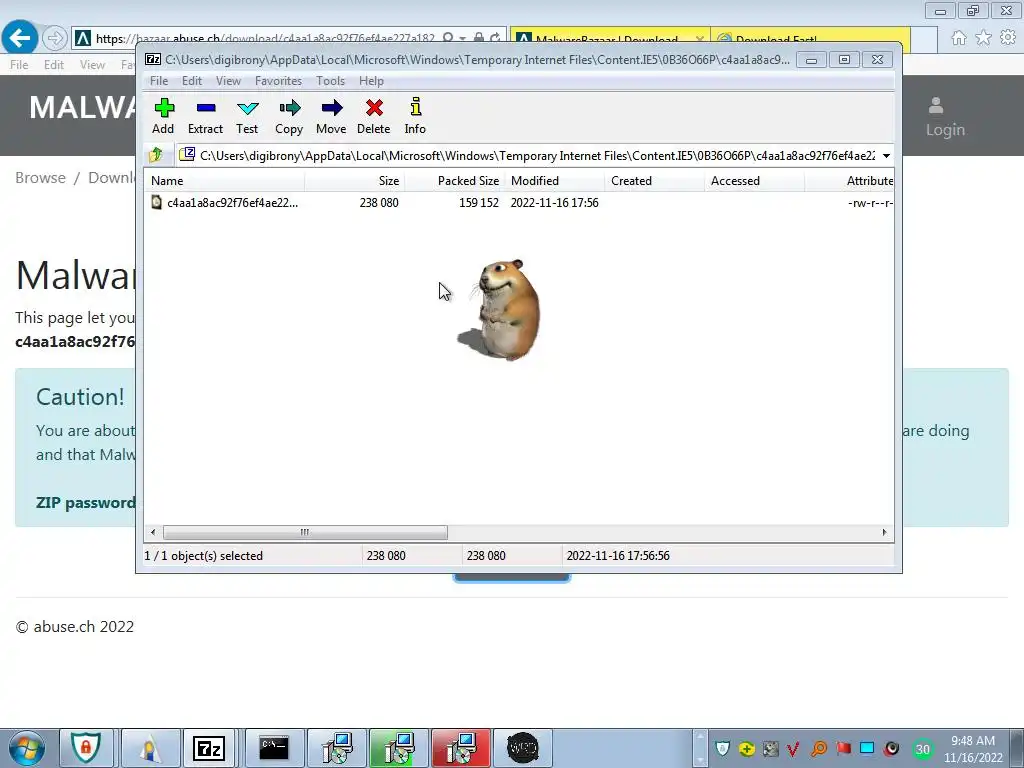Click the packed size 159 152 cell
The width and height of the screenshot is (1024, 768).
click(479, 202)
